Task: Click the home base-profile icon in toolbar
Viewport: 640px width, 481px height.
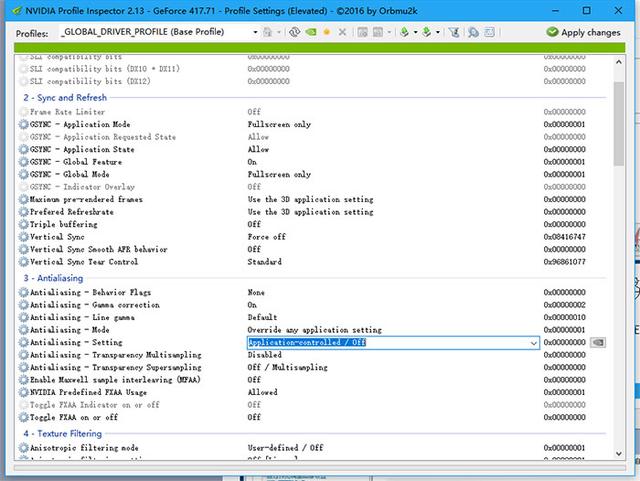Action: coord(268,32)
